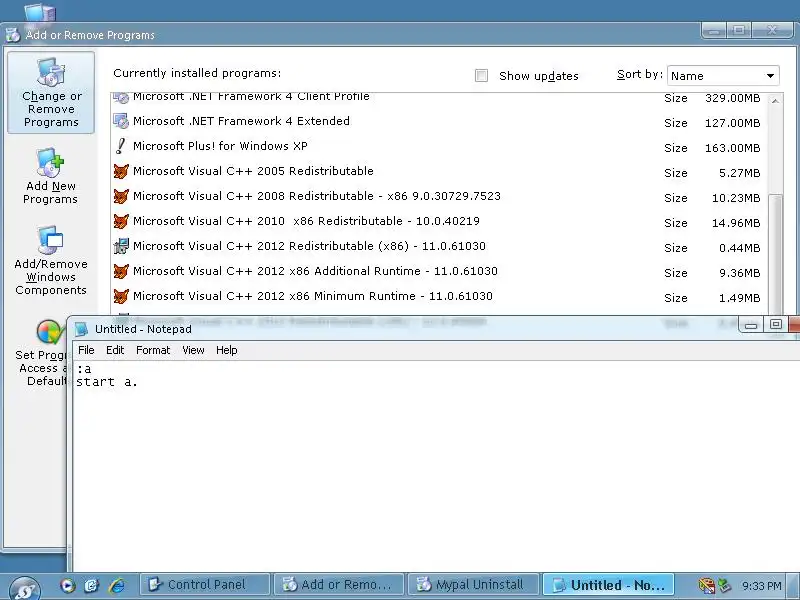Screen dimensions: 800x600
Task: Click the .NET Framework 4 Extended icon
Action: coord(121,121)
